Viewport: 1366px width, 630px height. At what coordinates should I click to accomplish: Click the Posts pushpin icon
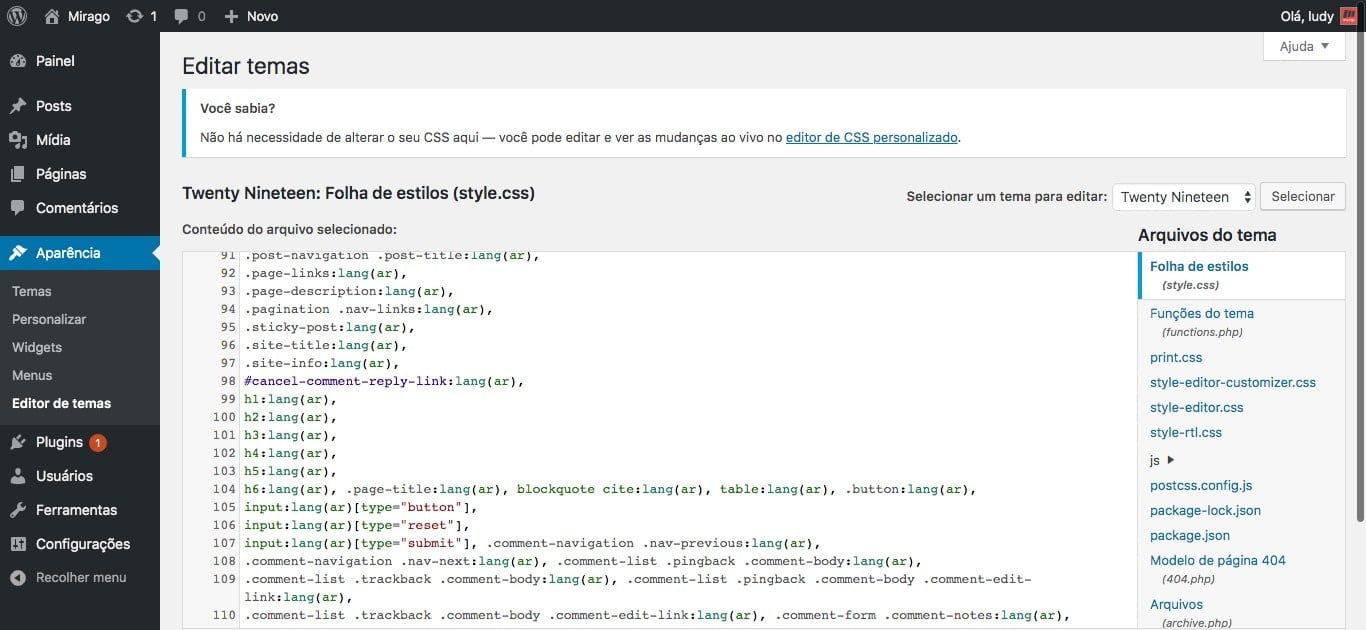(x=18, y=106)
